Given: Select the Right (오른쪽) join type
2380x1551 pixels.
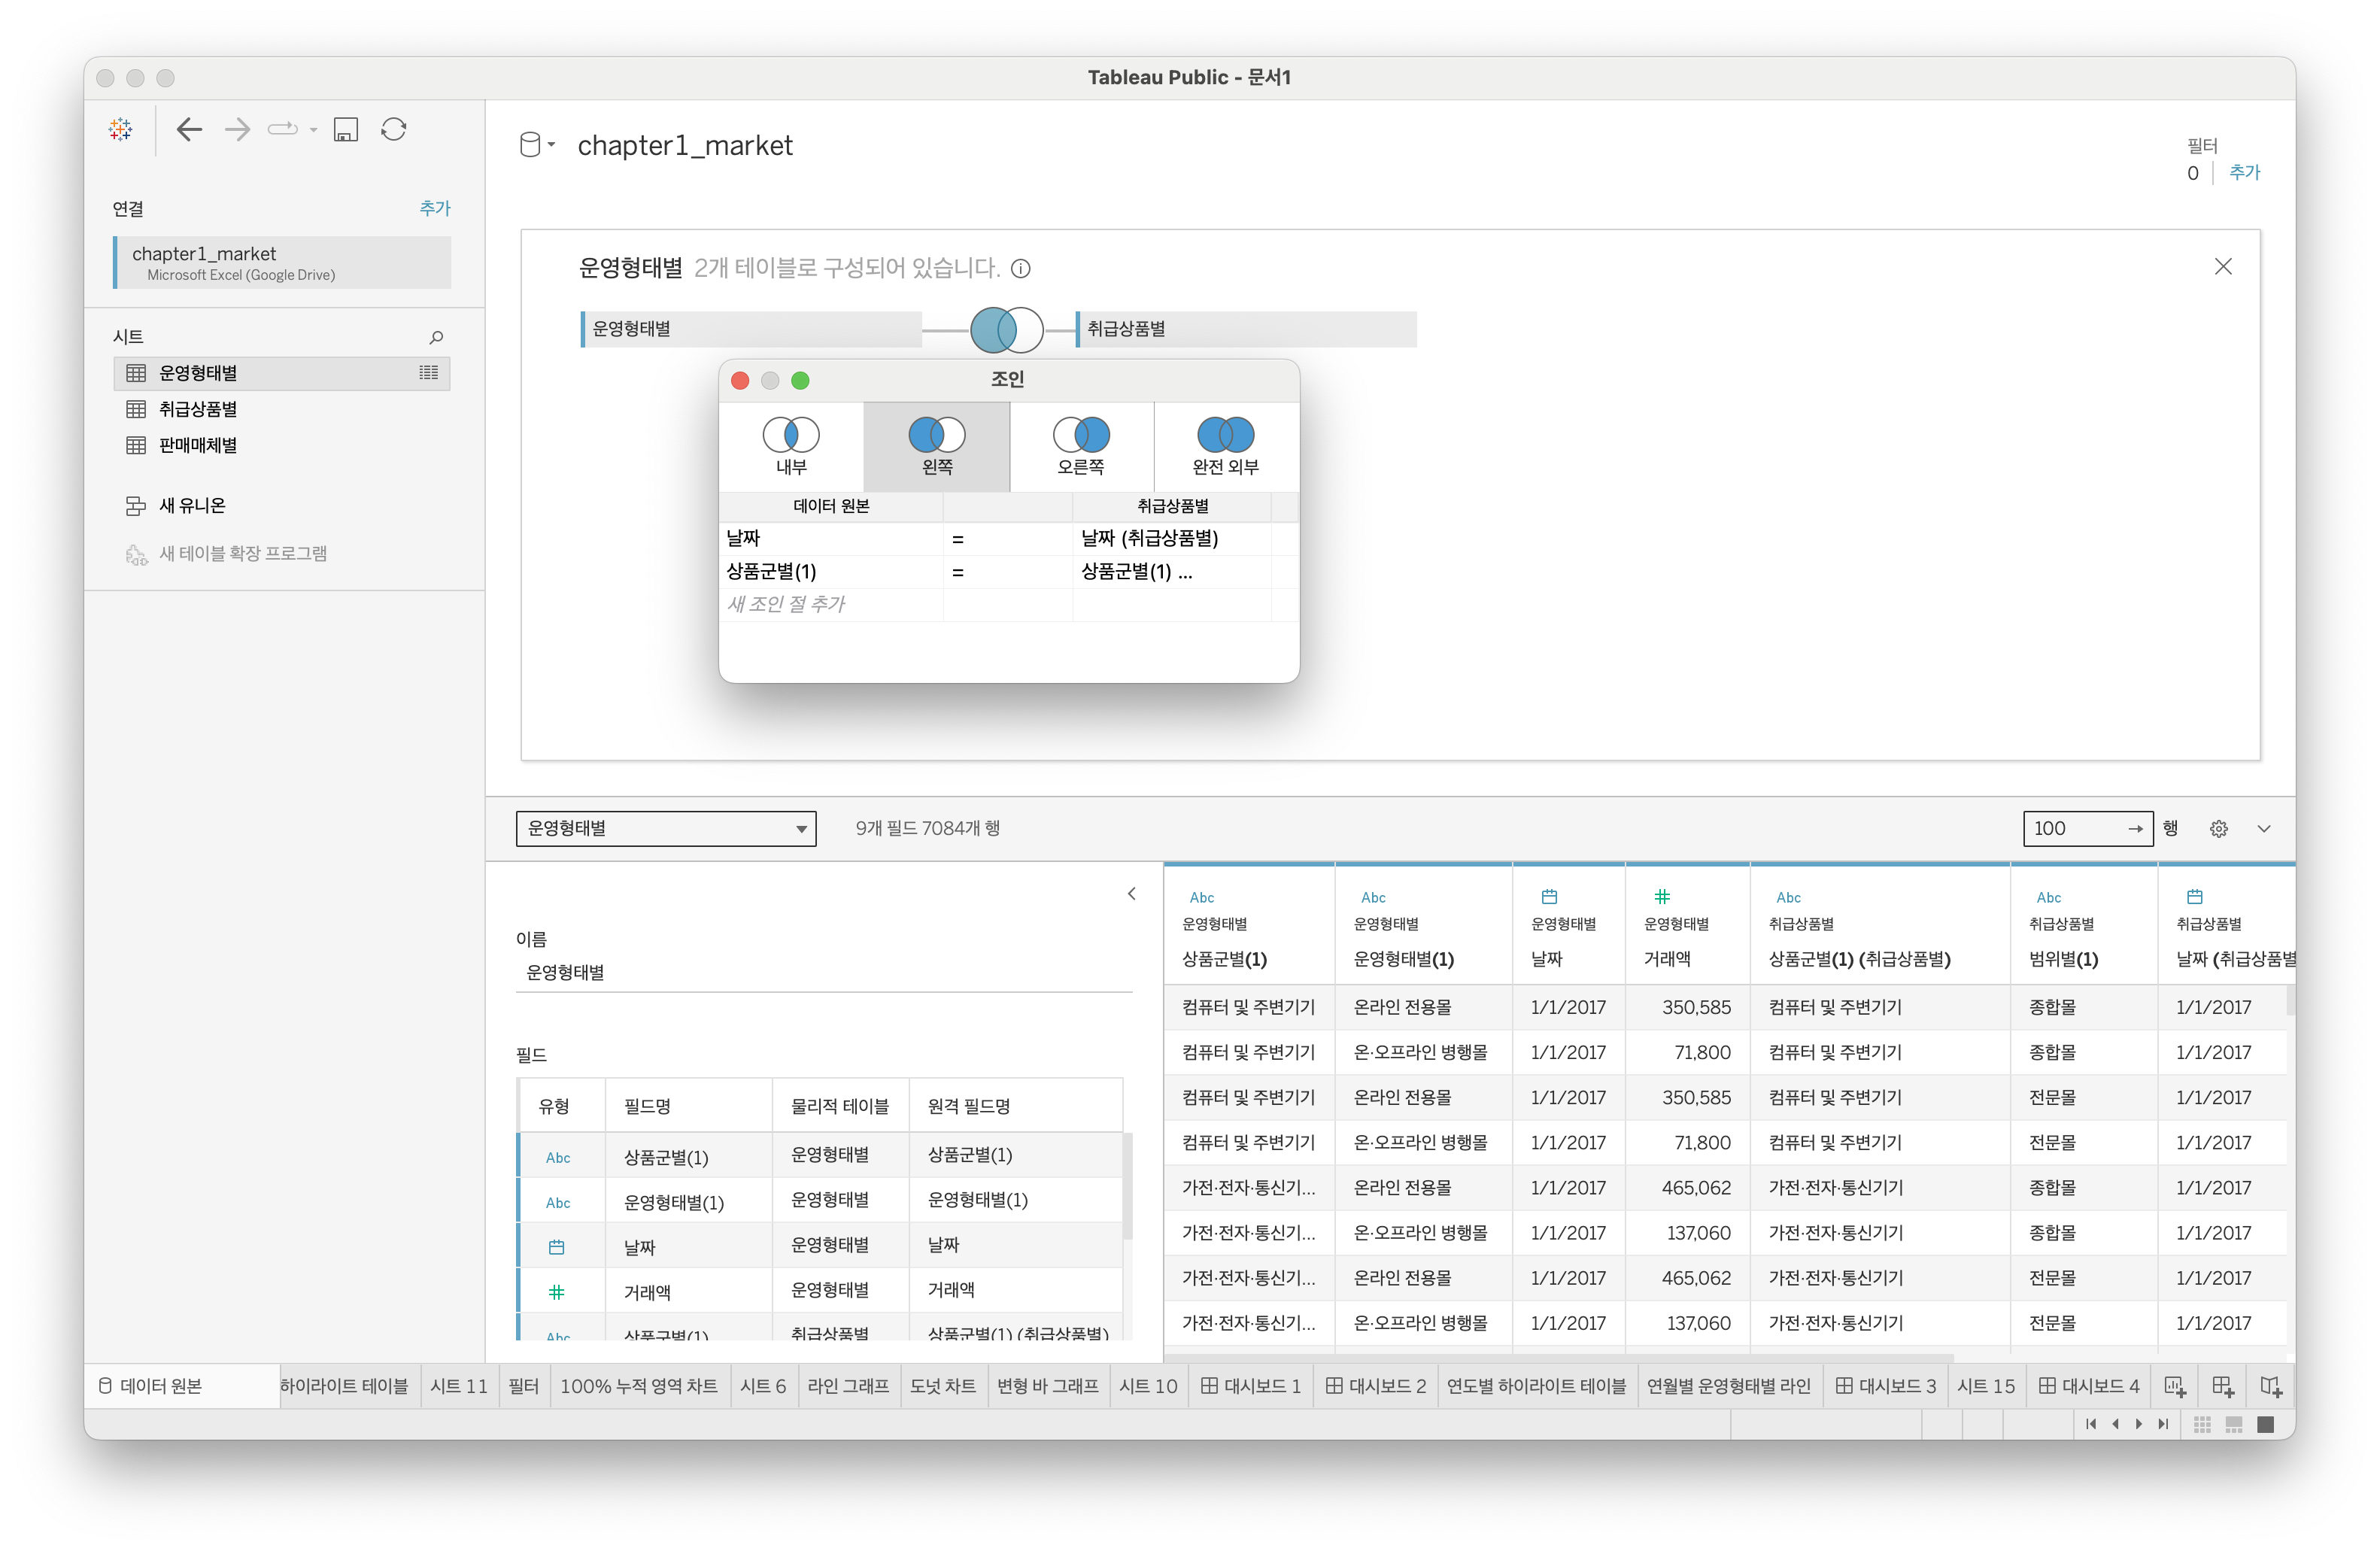Looking at the screenshot, I should coord(1081,446).
